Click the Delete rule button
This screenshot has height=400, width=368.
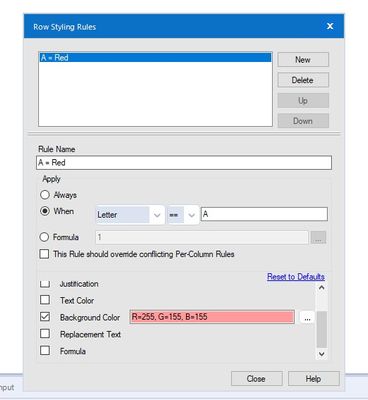[x=303, y=80]
